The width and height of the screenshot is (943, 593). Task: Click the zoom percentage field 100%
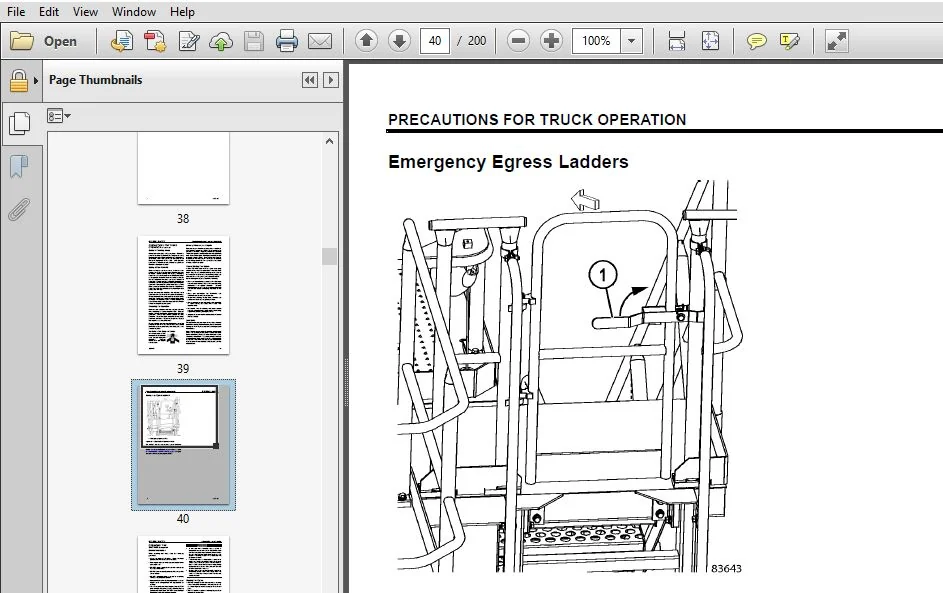click(x=596, y=41)
